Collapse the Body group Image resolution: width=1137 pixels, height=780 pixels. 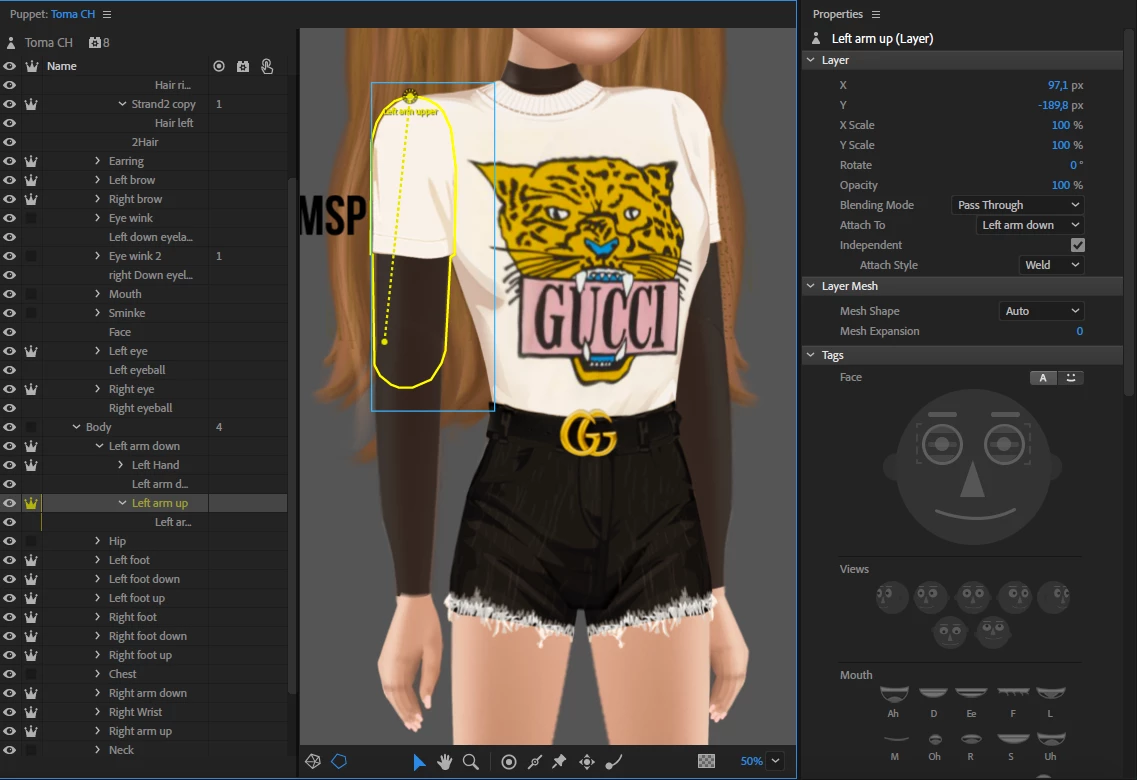[76, 427]
